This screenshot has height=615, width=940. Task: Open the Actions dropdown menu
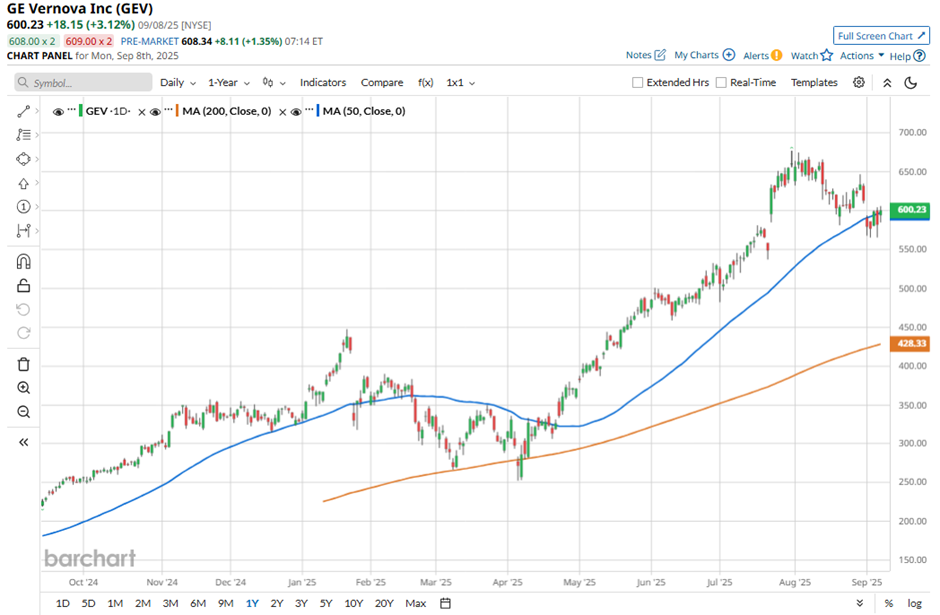coord(862,56)
